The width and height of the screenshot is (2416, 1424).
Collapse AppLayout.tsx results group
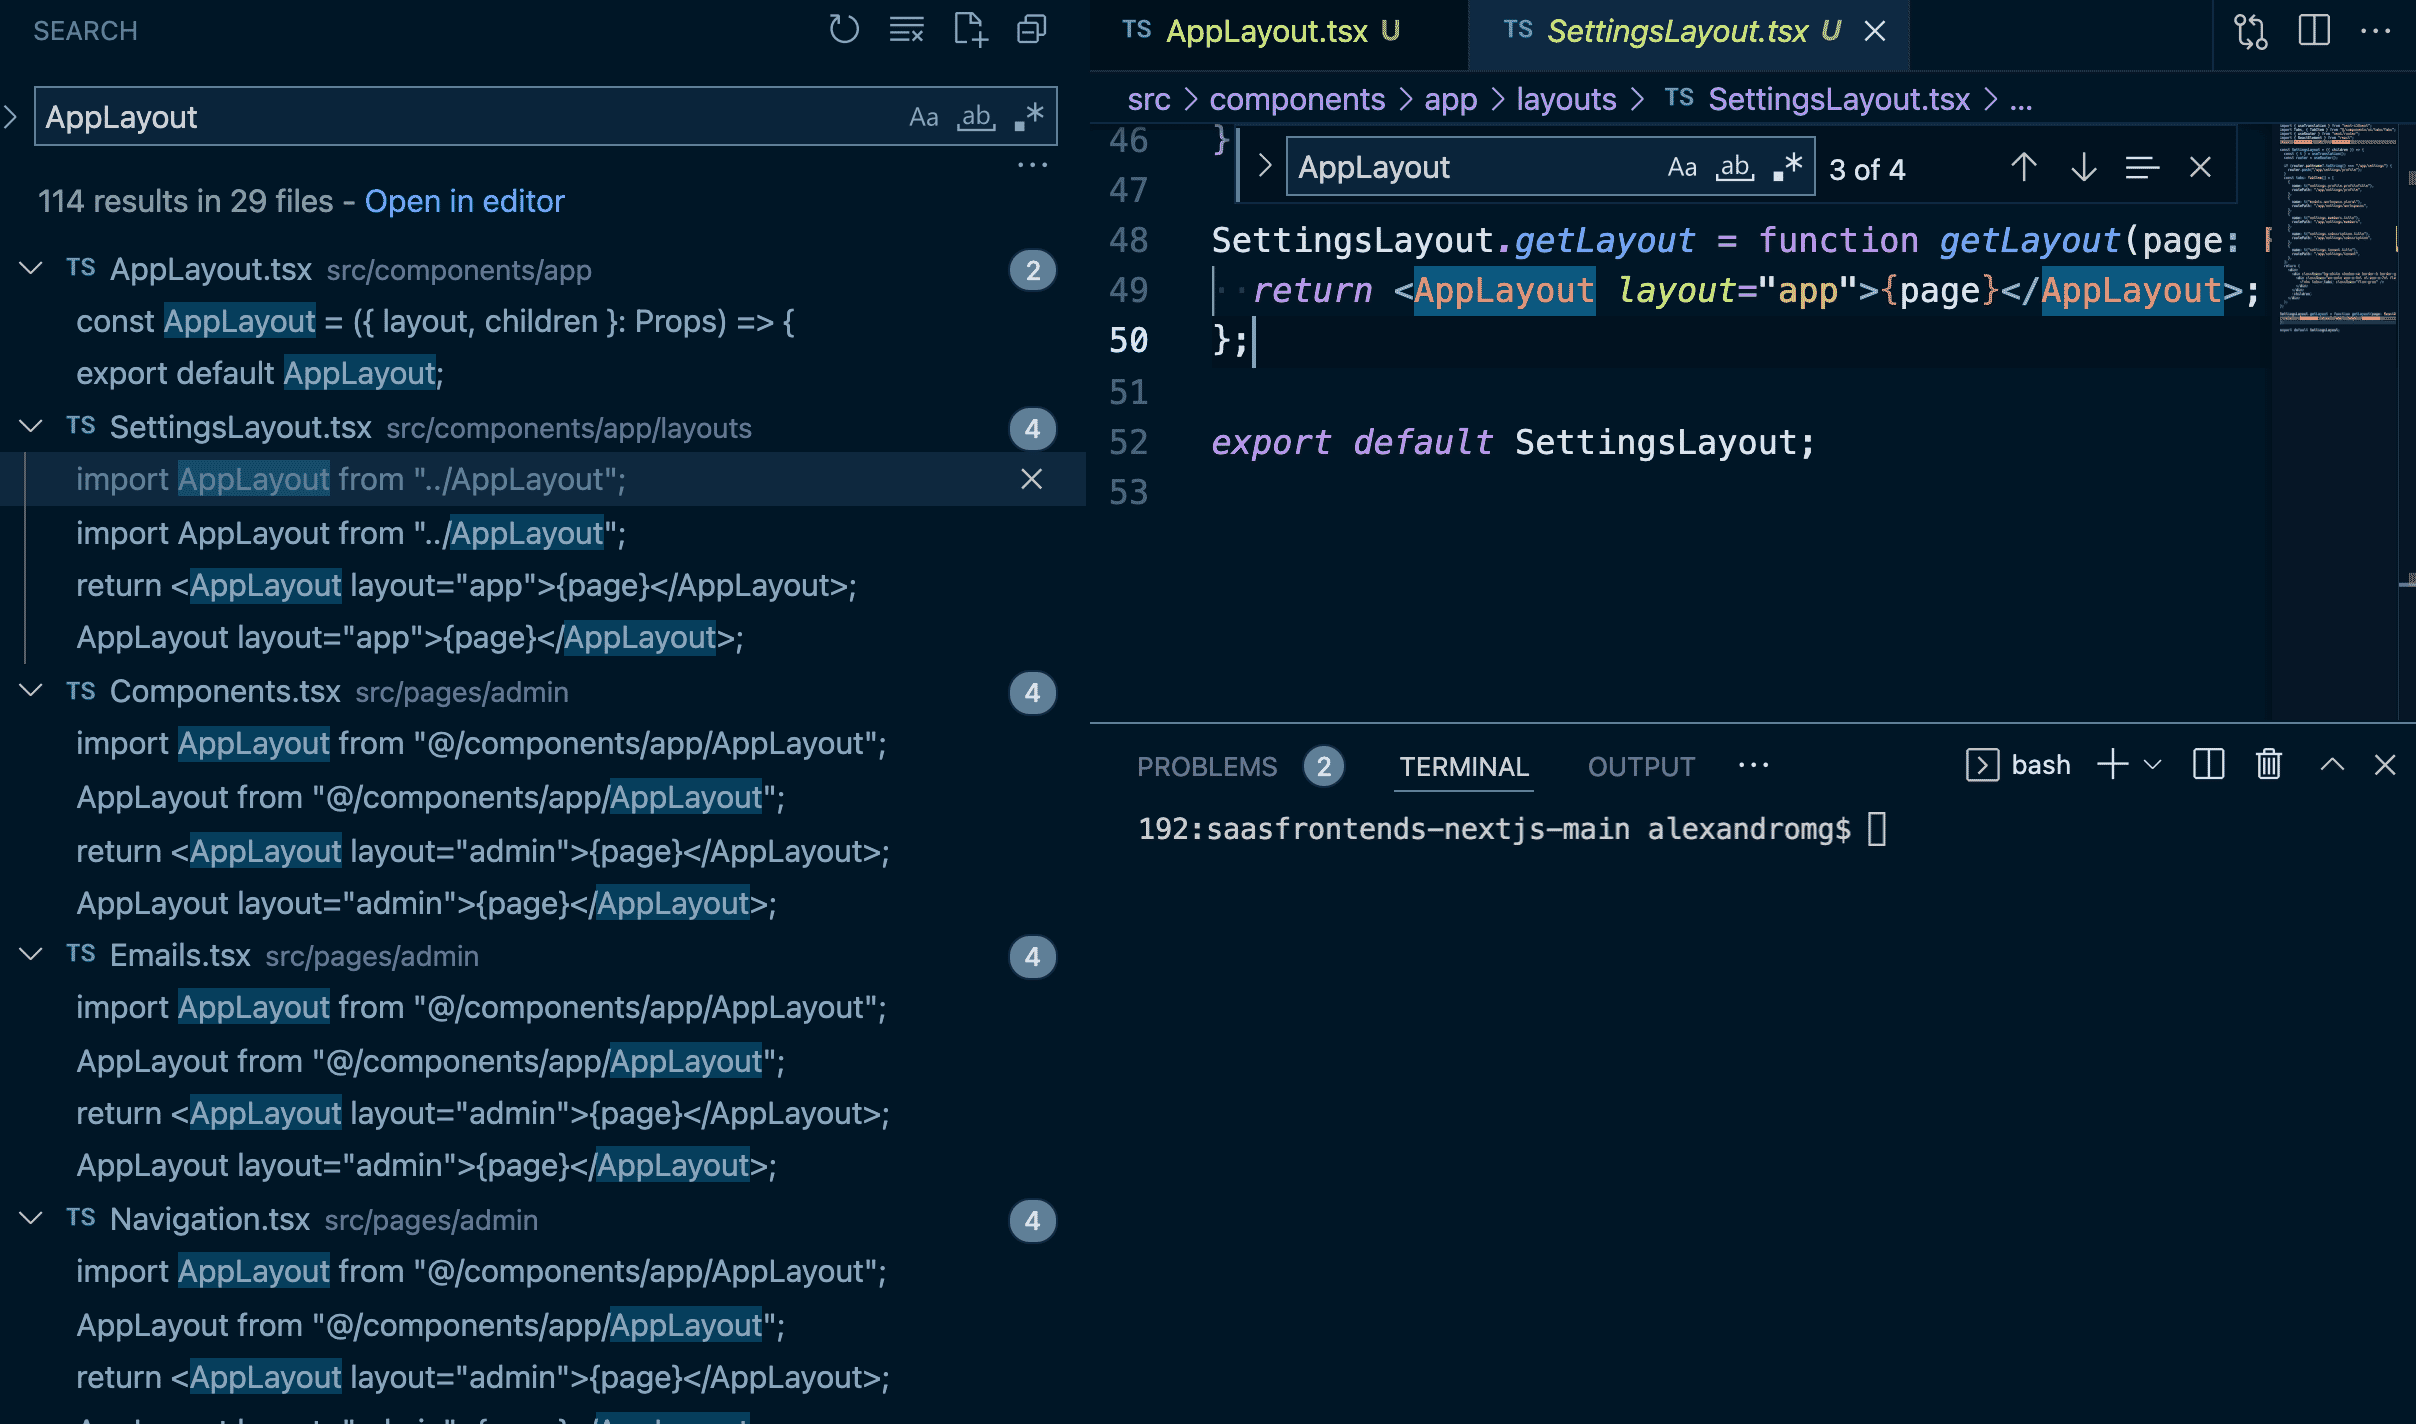31,269
